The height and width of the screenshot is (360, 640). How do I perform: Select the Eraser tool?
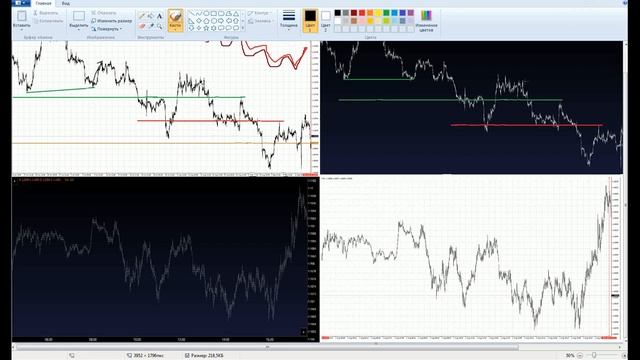142,26
